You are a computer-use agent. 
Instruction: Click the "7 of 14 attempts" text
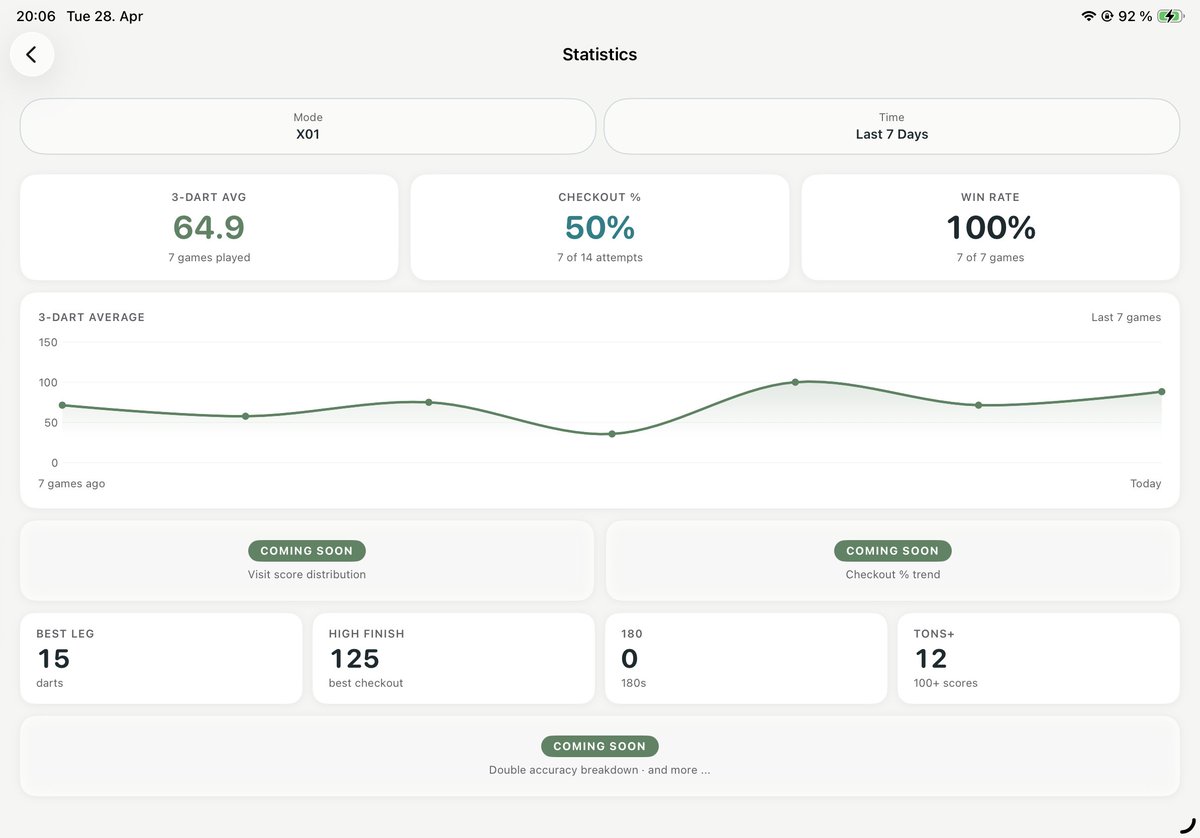pyautogui.click(x=600, y=257)
